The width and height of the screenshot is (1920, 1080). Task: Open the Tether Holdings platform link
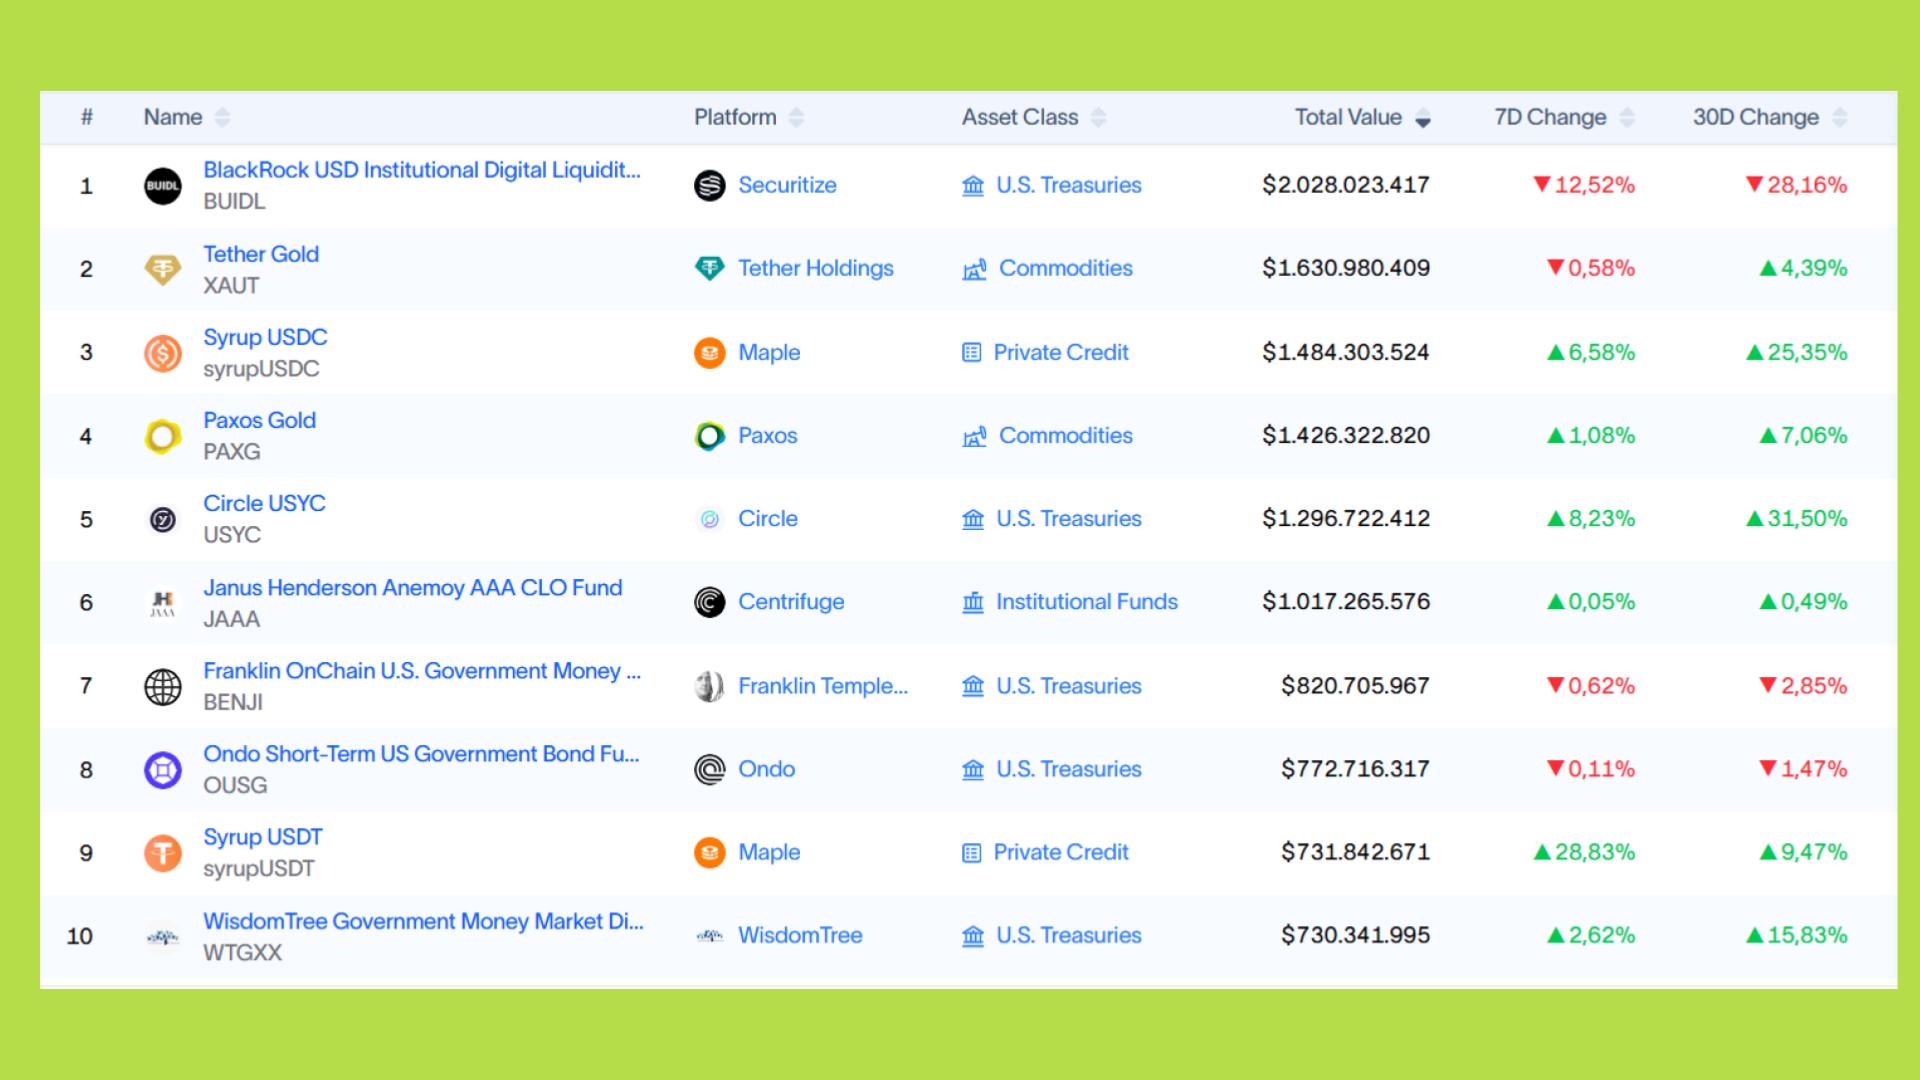pos(815,268)
